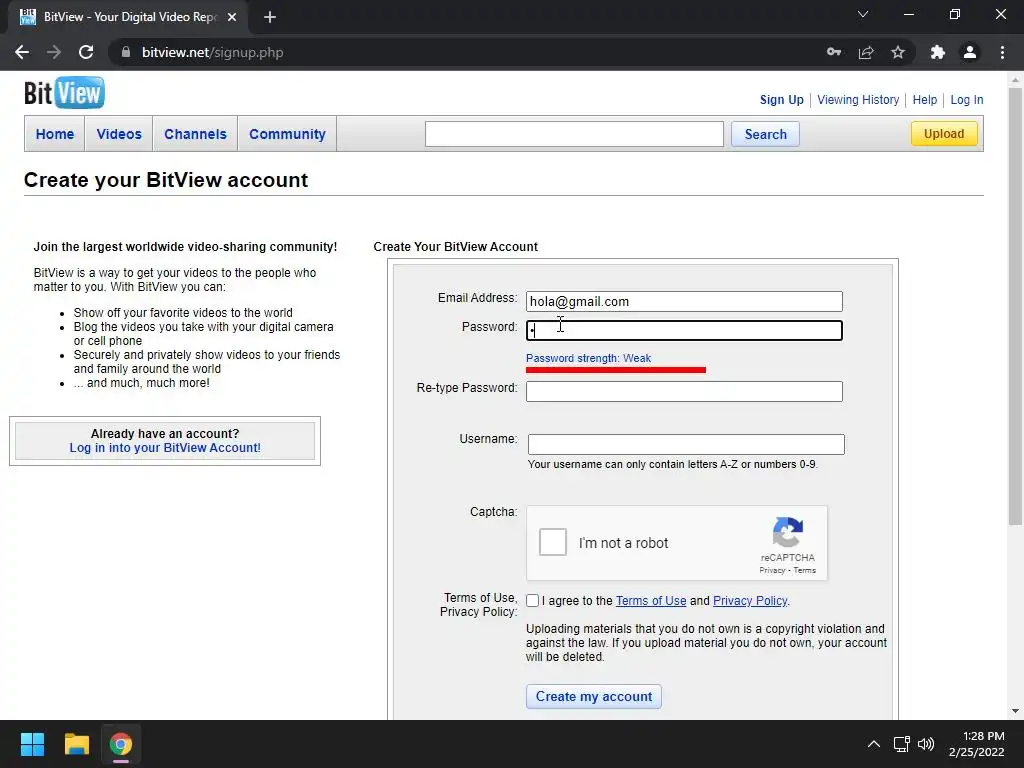Screen dimensions: 1024x768
Task: Tick the agree to Terms checkbox
Action: click(x=533, y=601)
